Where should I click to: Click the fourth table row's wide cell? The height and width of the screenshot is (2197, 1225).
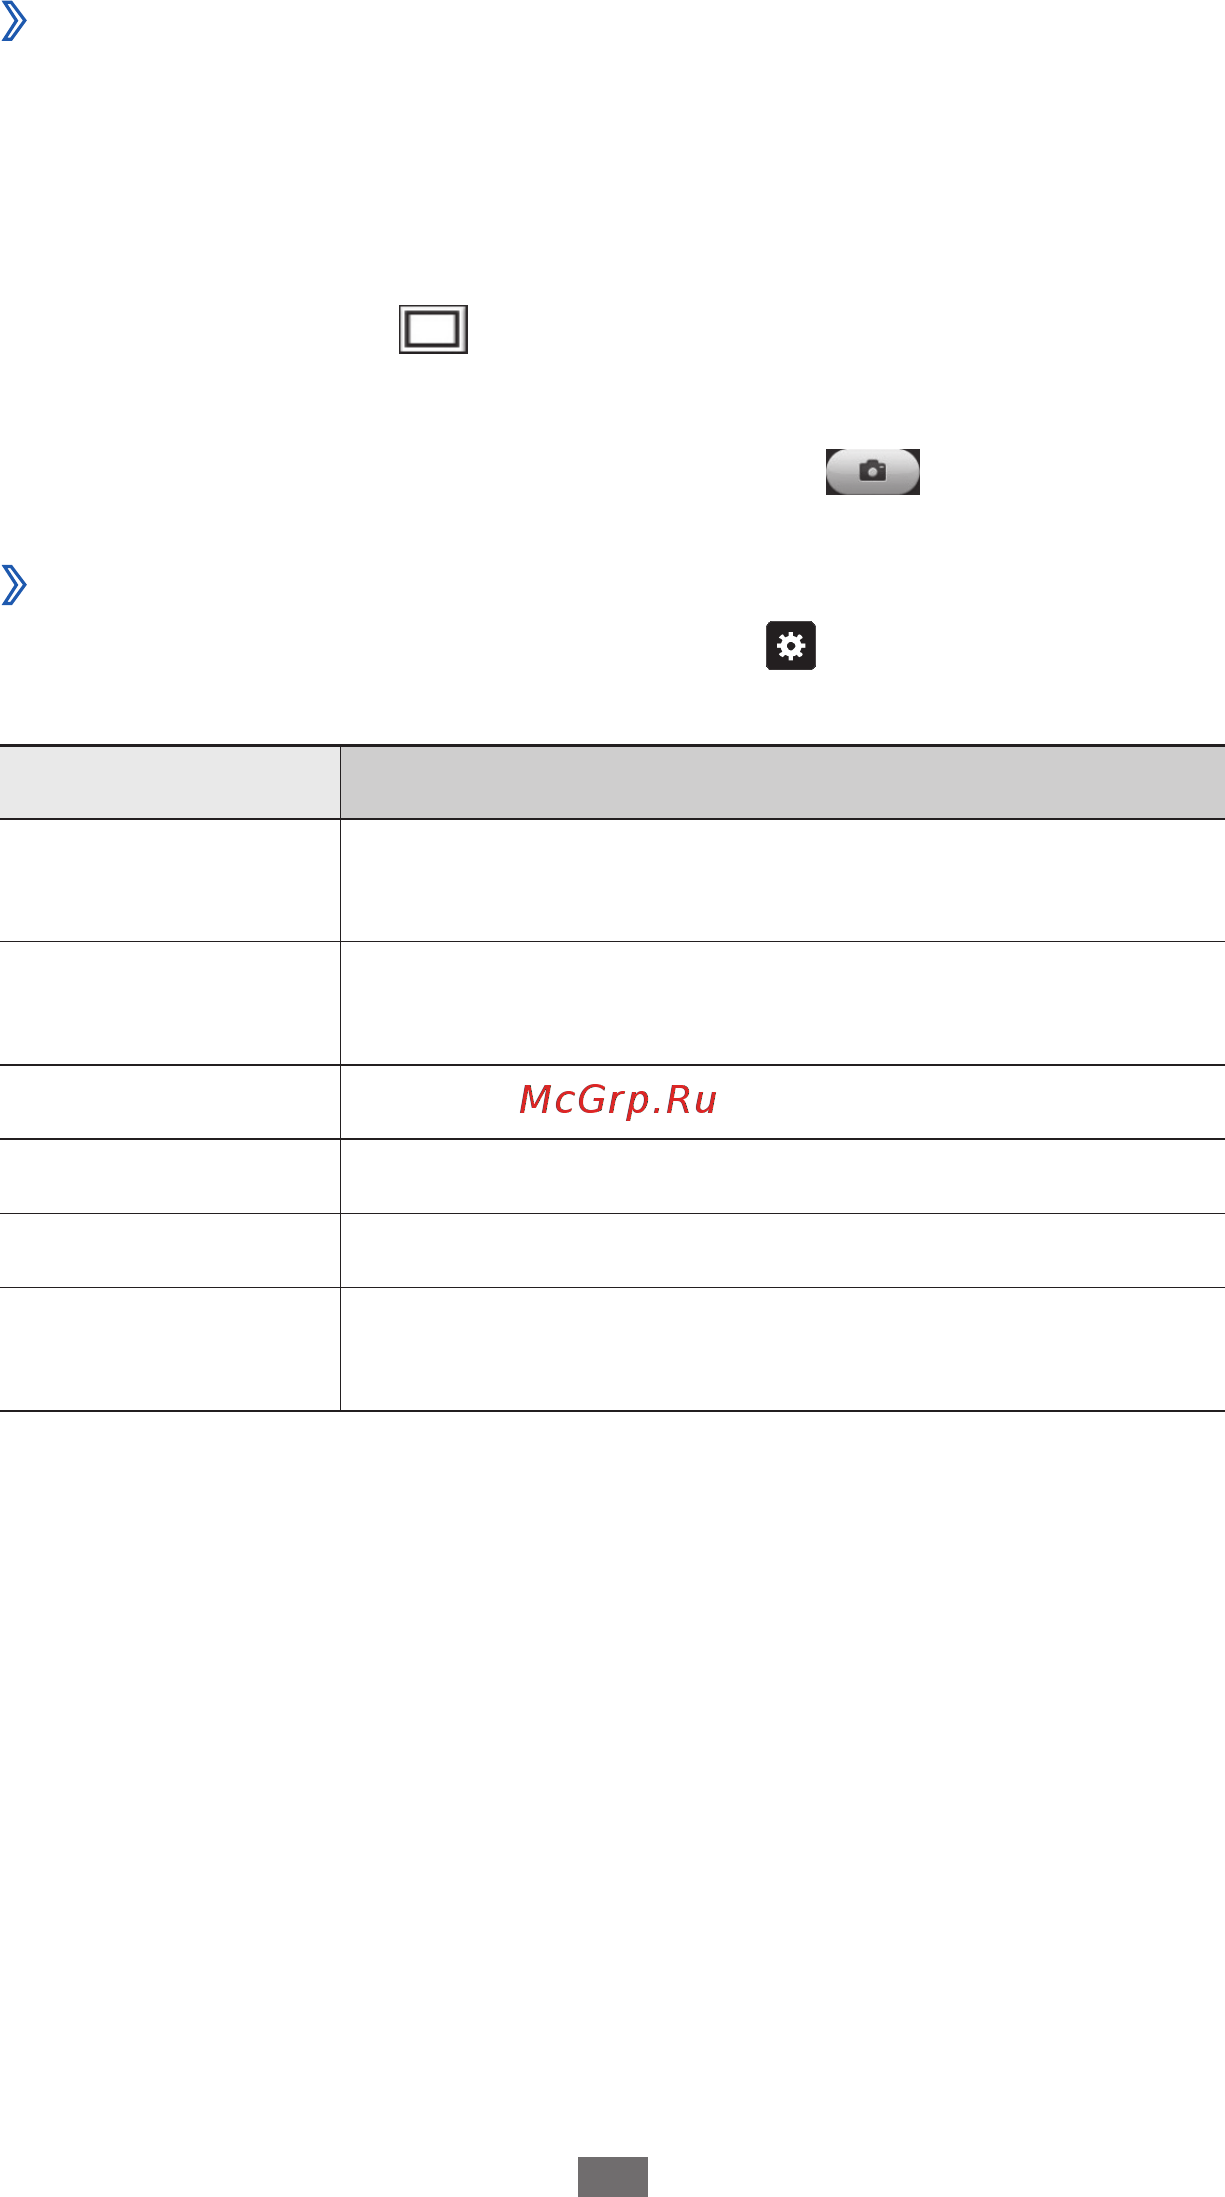pyautogui.click(x=782, y=1176)
